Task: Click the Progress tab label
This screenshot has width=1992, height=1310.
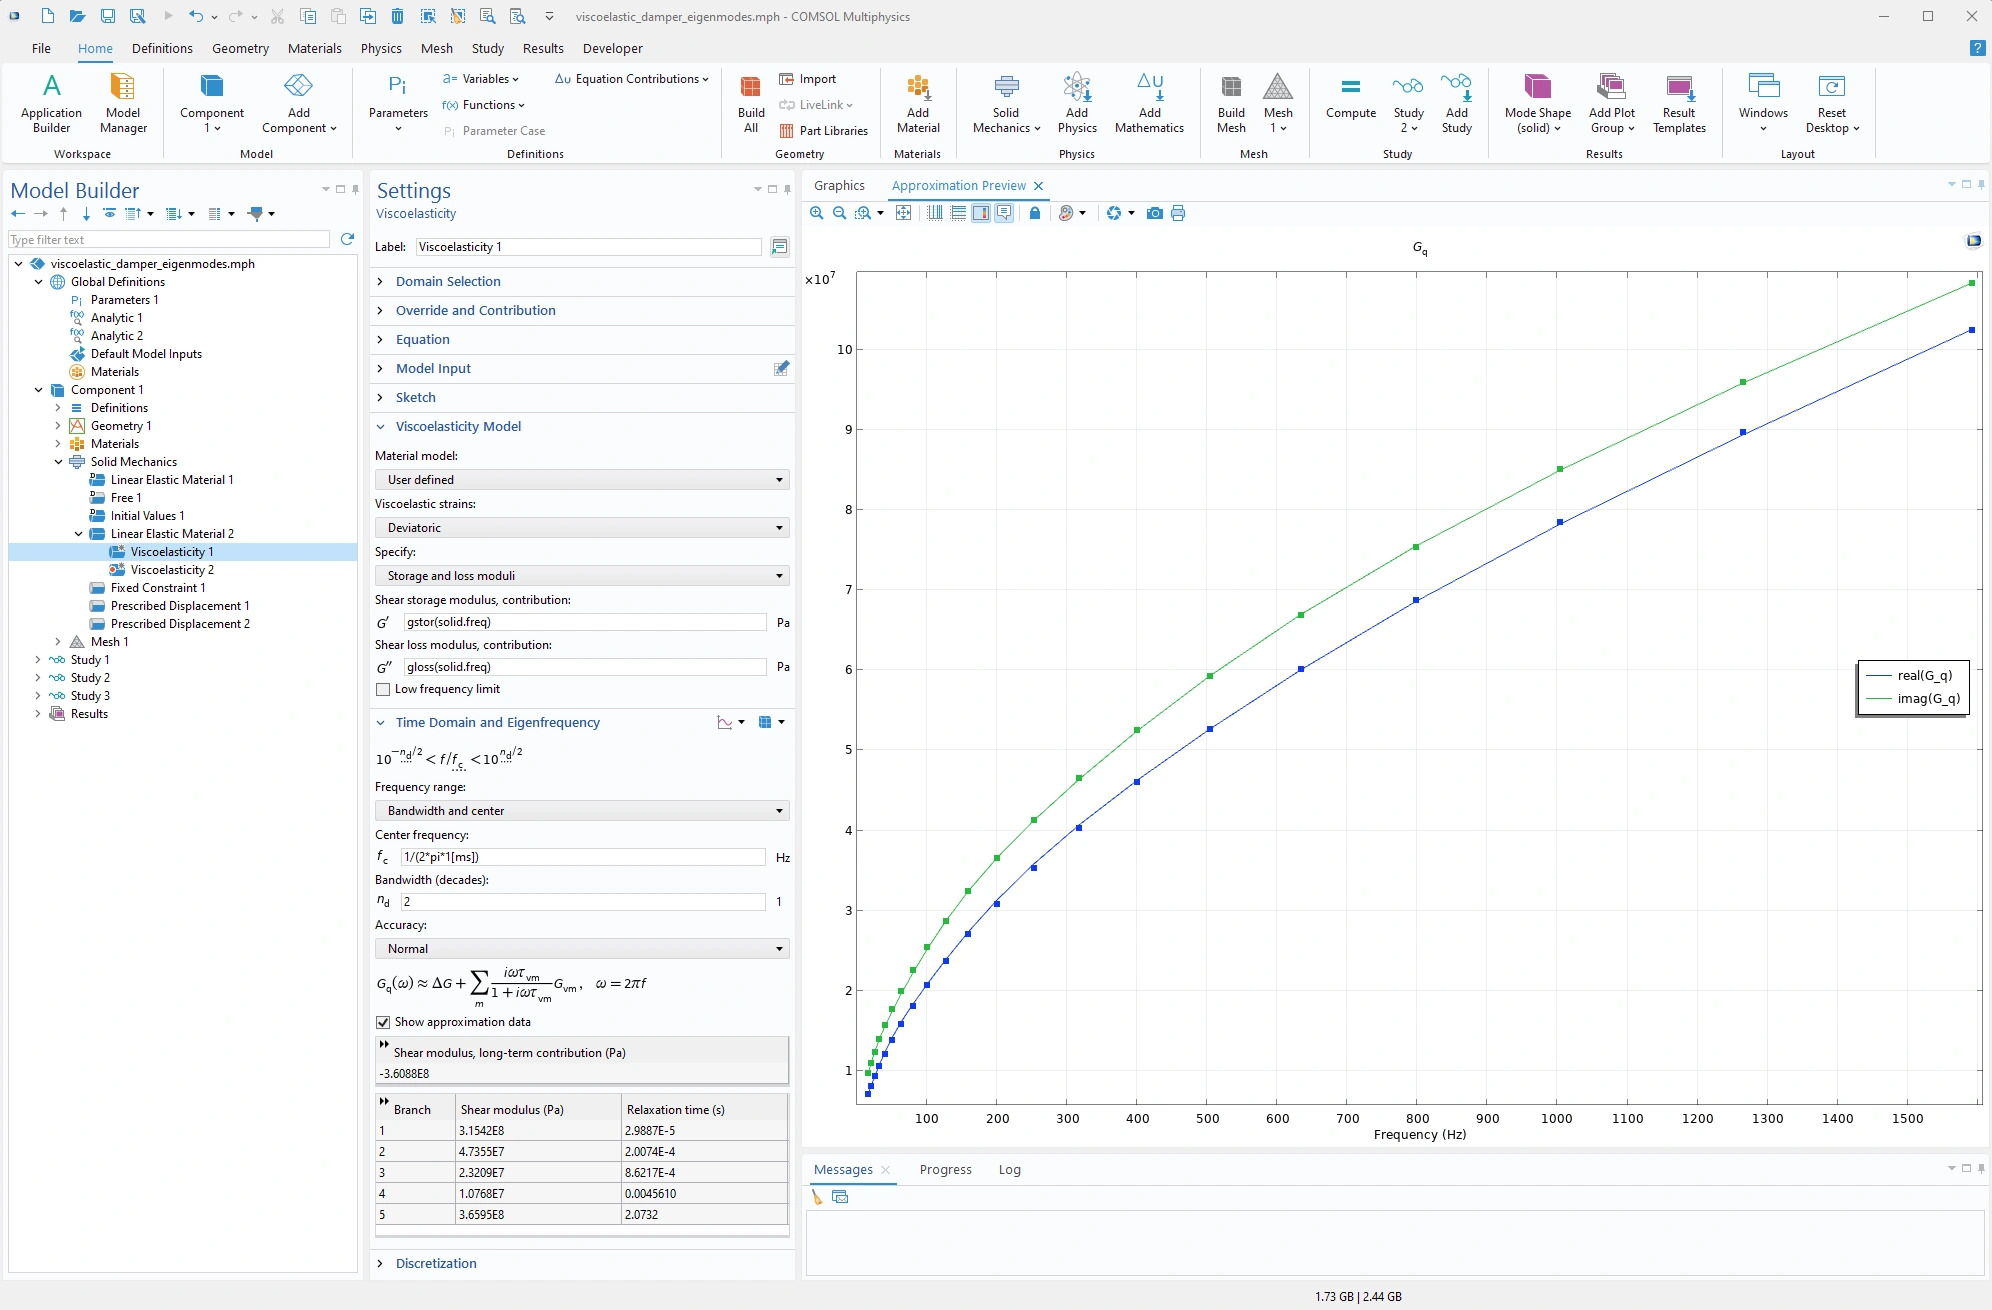Action: pyautogui.click(x=945, y=1169)
